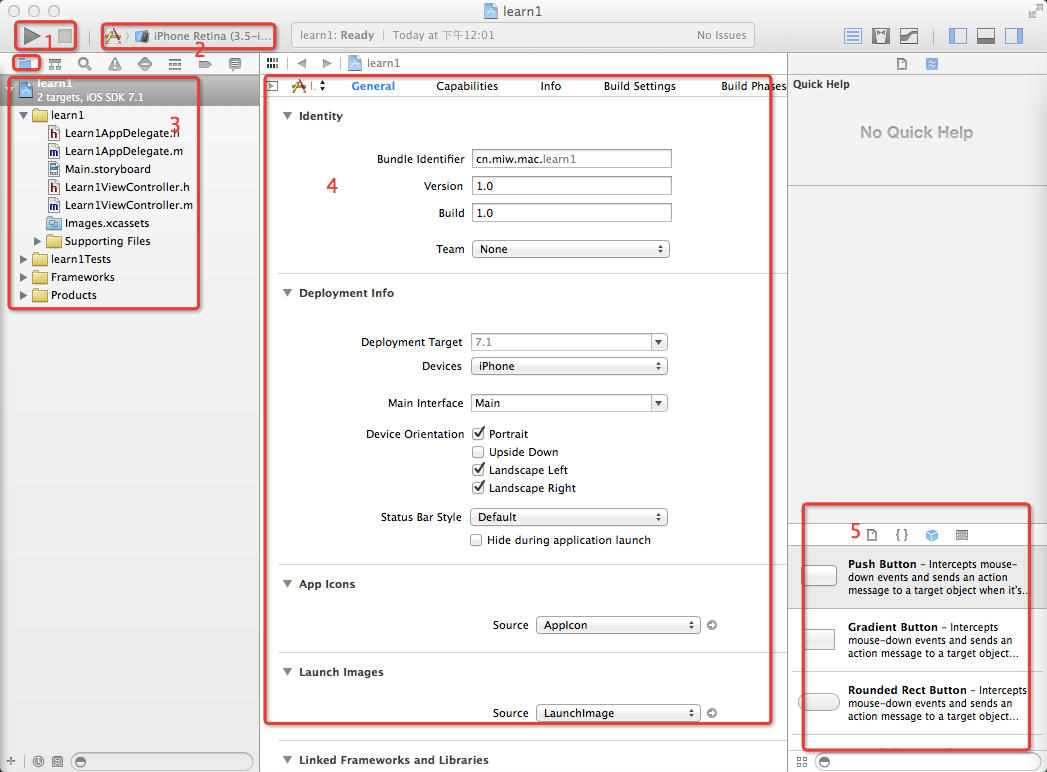Image resolution: width=1047 pixels, height=772 pixels.
Task: Reveal the LaunchImage source arrow
Action: pyautogui.click(x=712, y=713)
